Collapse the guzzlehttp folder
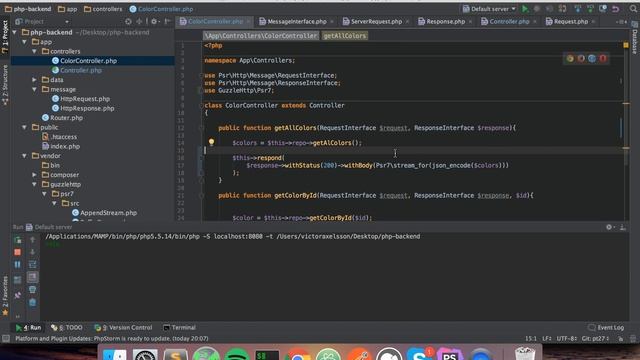The width and height of the screenshot is (640, 360). pos(34,184)
